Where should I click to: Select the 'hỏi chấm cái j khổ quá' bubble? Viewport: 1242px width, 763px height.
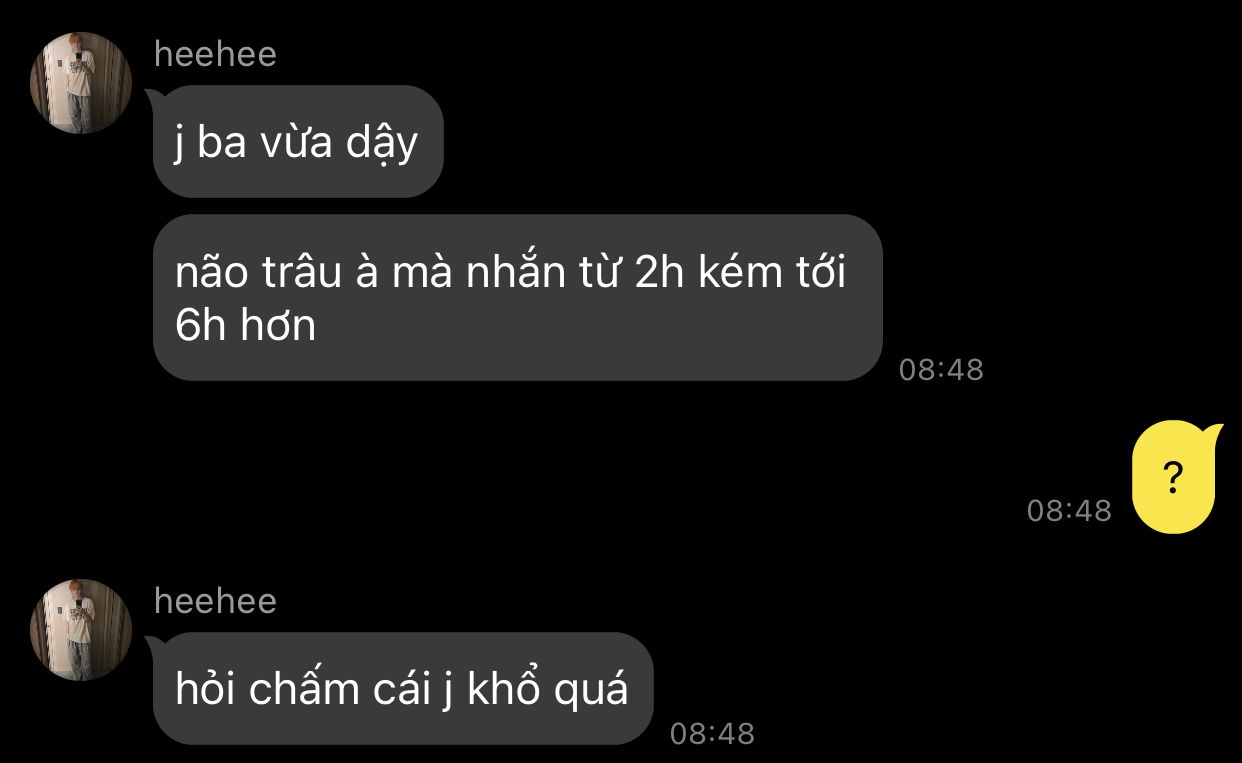[403, 688]
